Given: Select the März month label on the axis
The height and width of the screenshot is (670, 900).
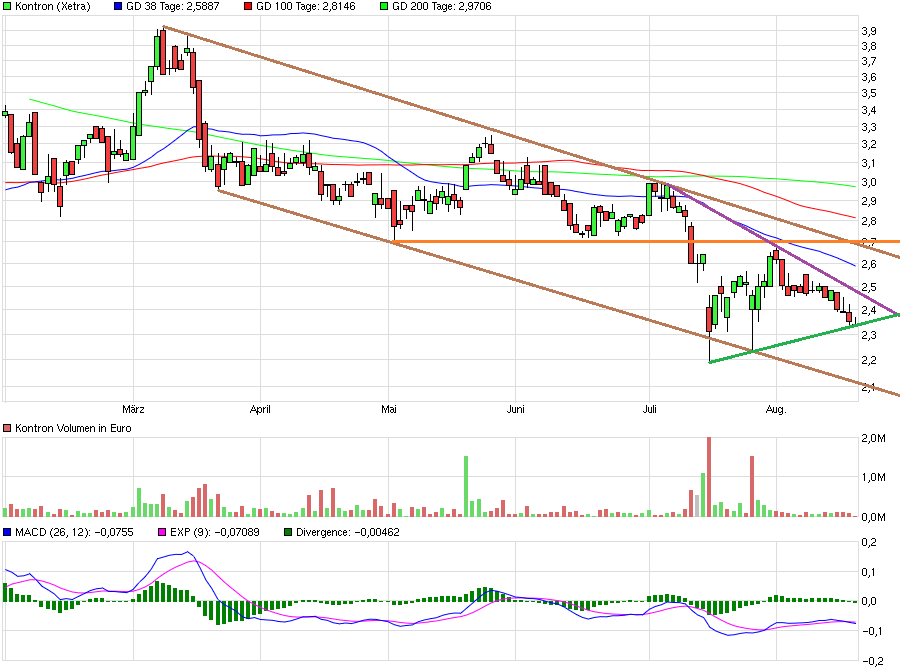Looking at the screenshot, I should pos(133,409).
